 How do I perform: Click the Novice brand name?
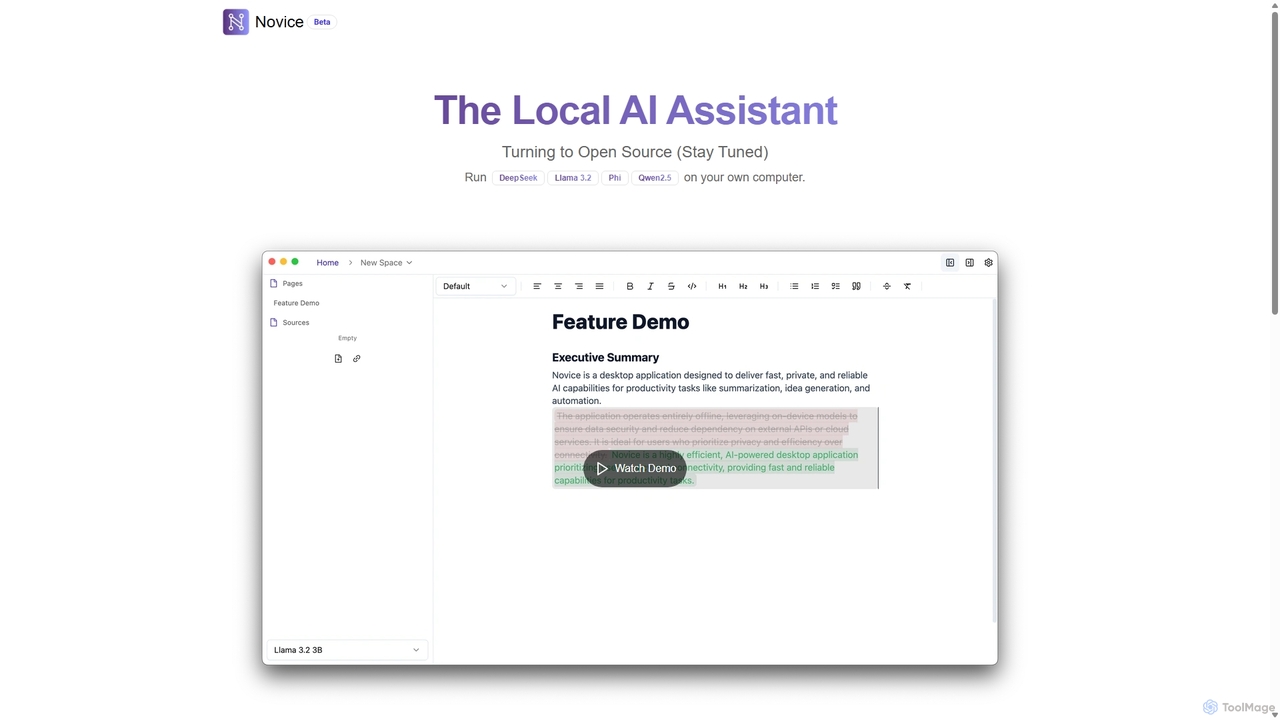coord(279,22)
